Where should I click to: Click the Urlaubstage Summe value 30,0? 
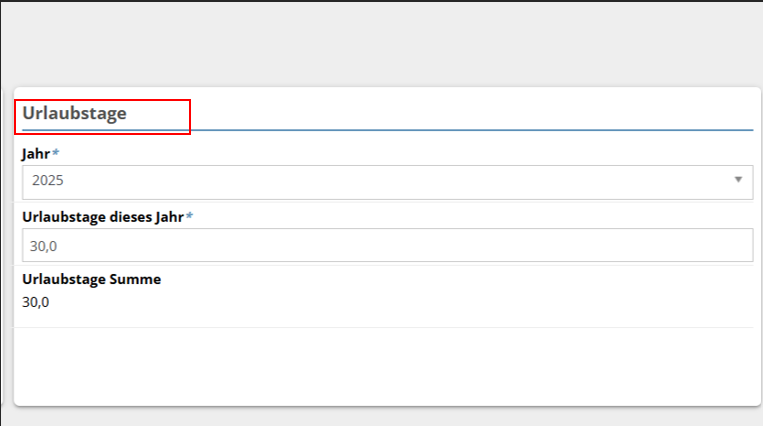[35, 301]
